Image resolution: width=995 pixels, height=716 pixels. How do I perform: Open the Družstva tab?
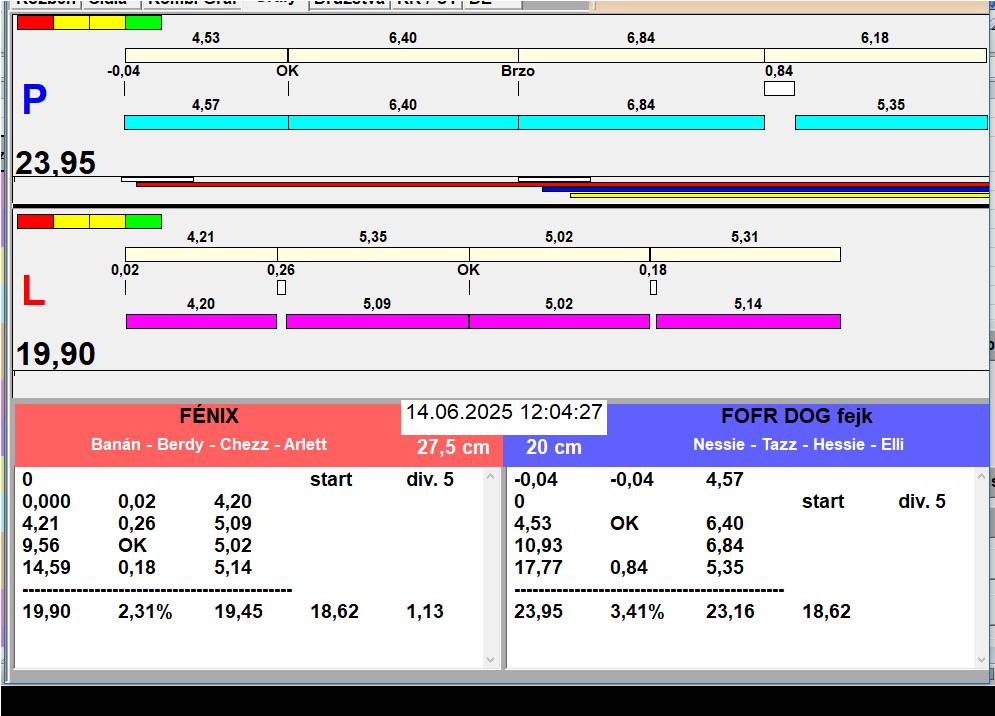coord(349,3)
